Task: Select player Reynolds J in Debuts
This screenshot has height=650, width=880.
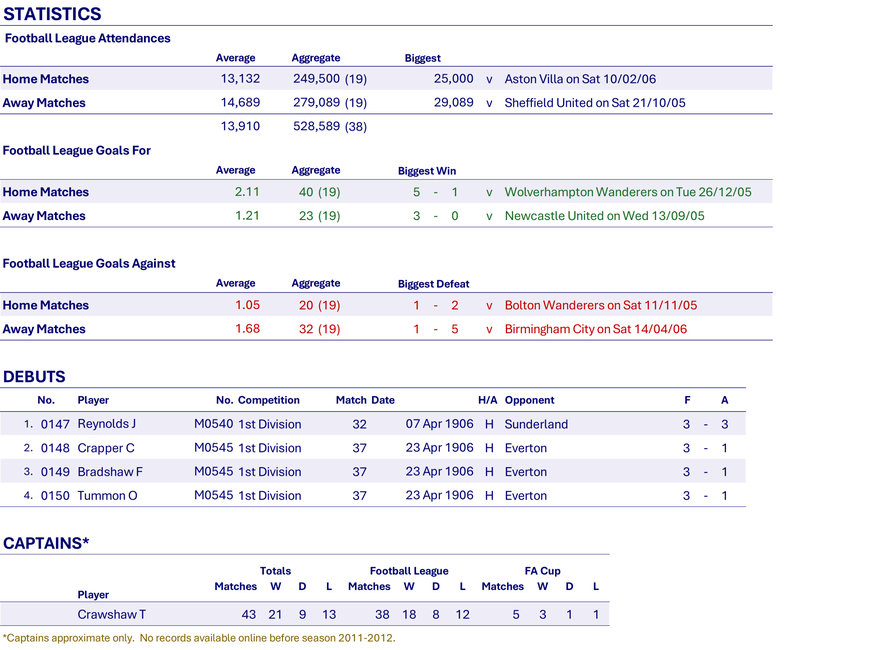Action: coord(107,424)
